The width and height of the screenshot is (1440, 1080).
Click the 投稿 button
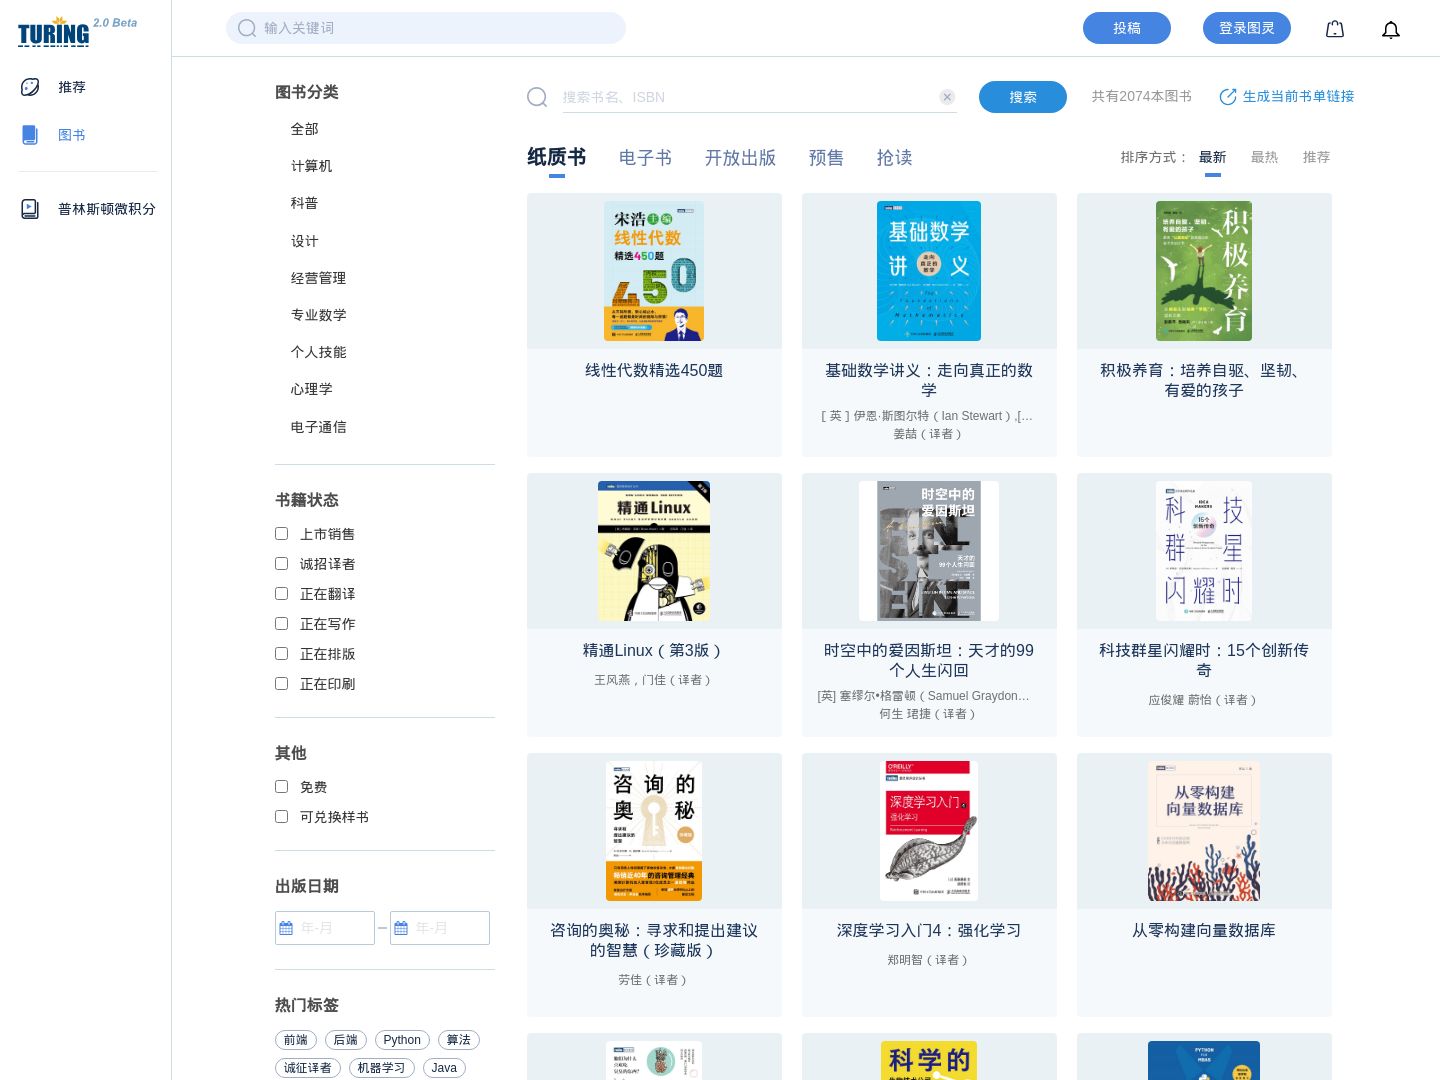(x=1127, y=28)
